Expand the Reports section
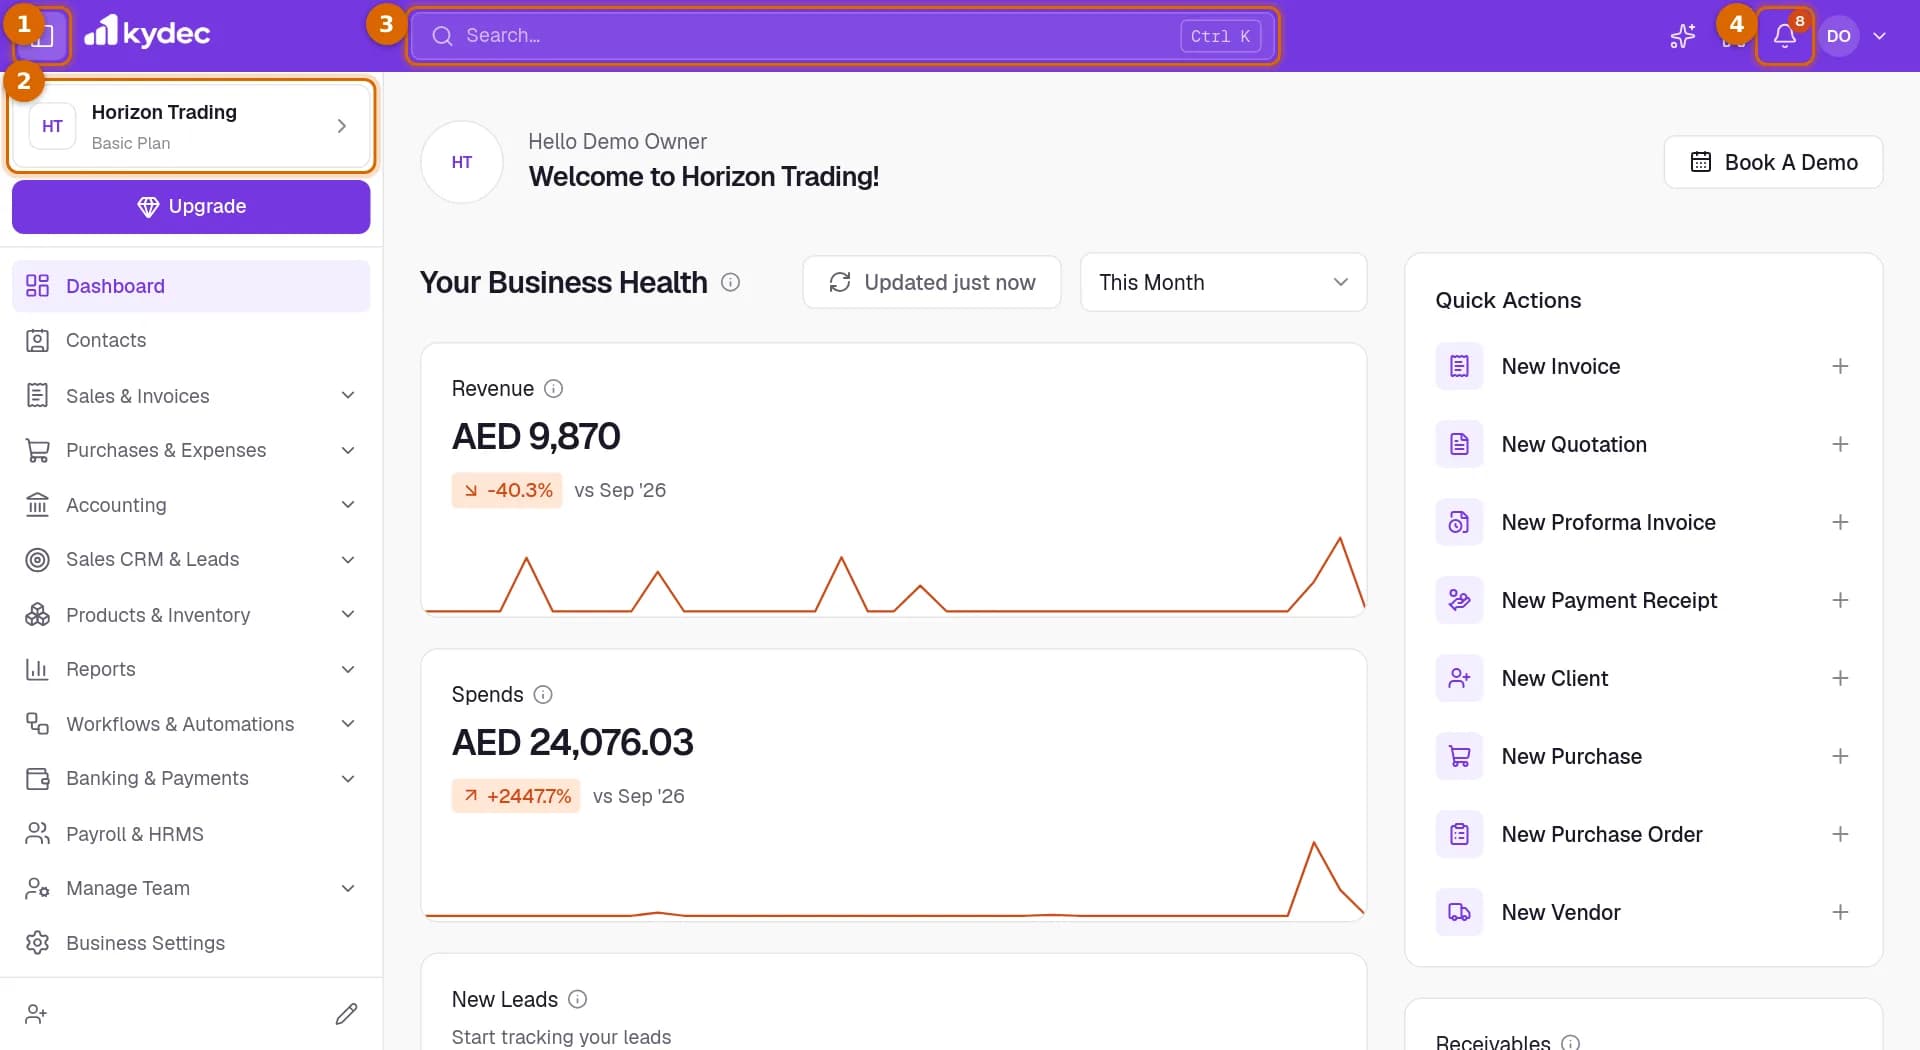Viewport: 1920px width, 1050px height. tap(191, 669)
